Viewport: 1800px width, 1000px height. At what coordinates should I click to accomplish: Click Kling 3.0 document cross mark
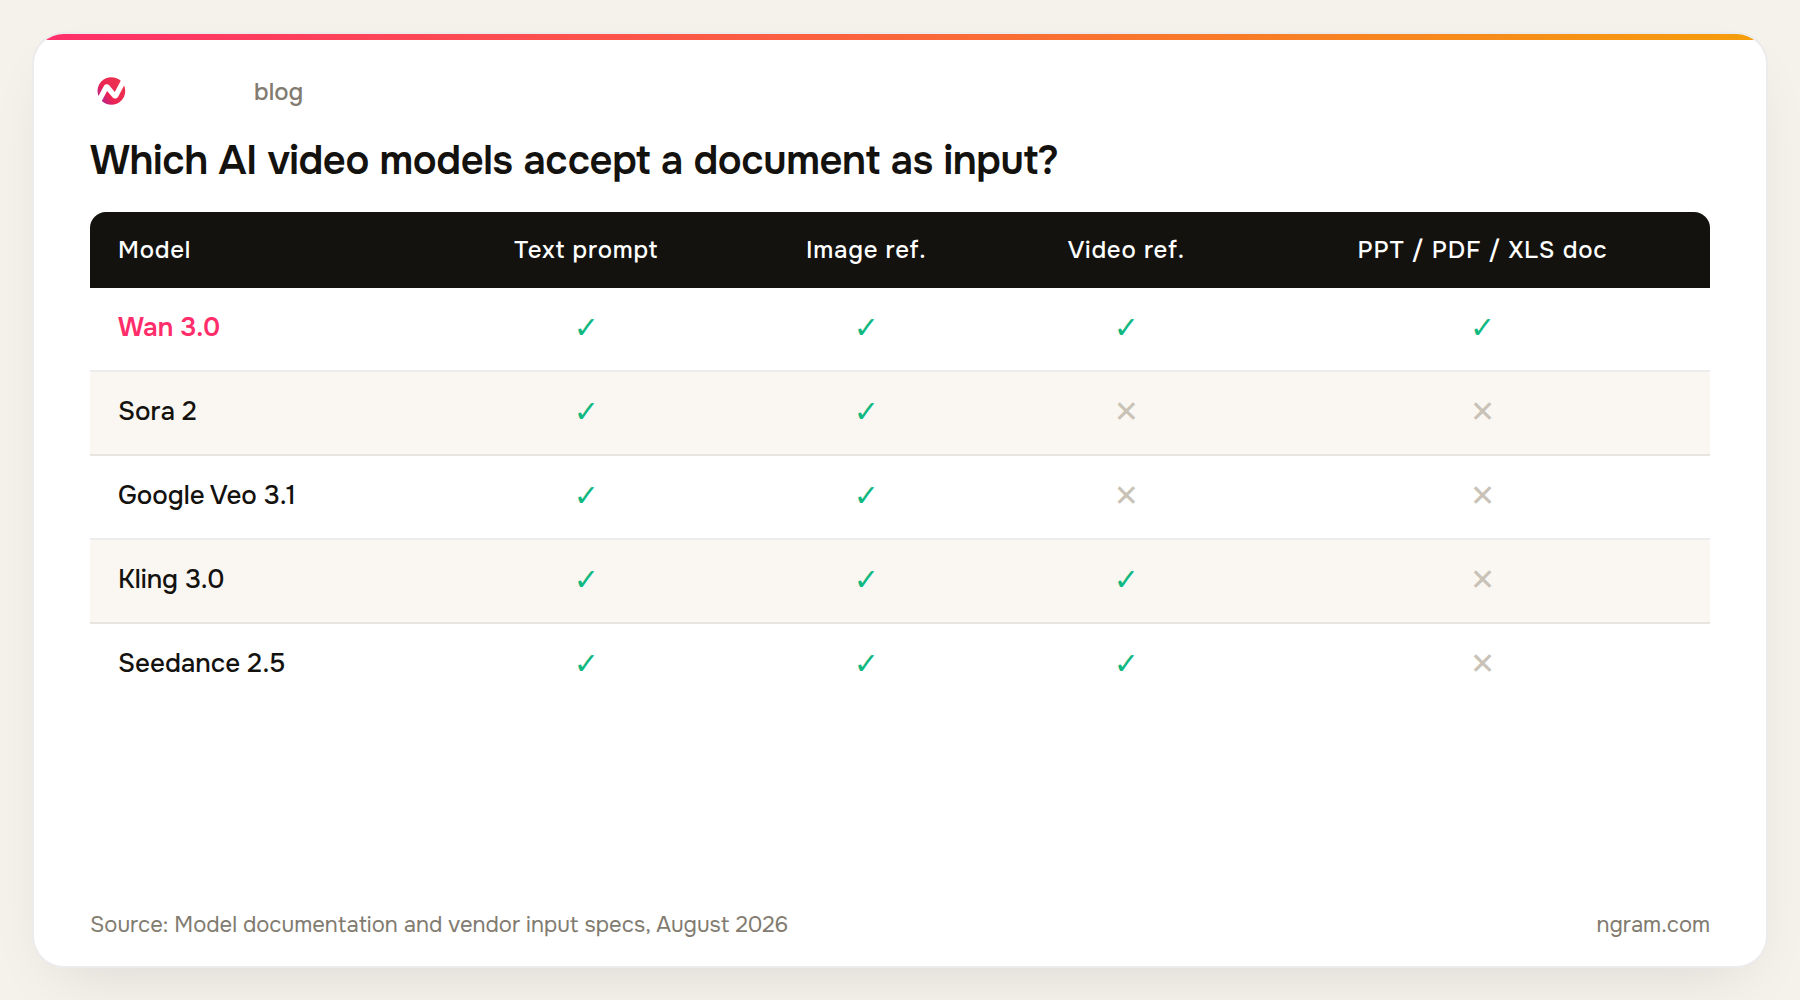point(1482,579)
